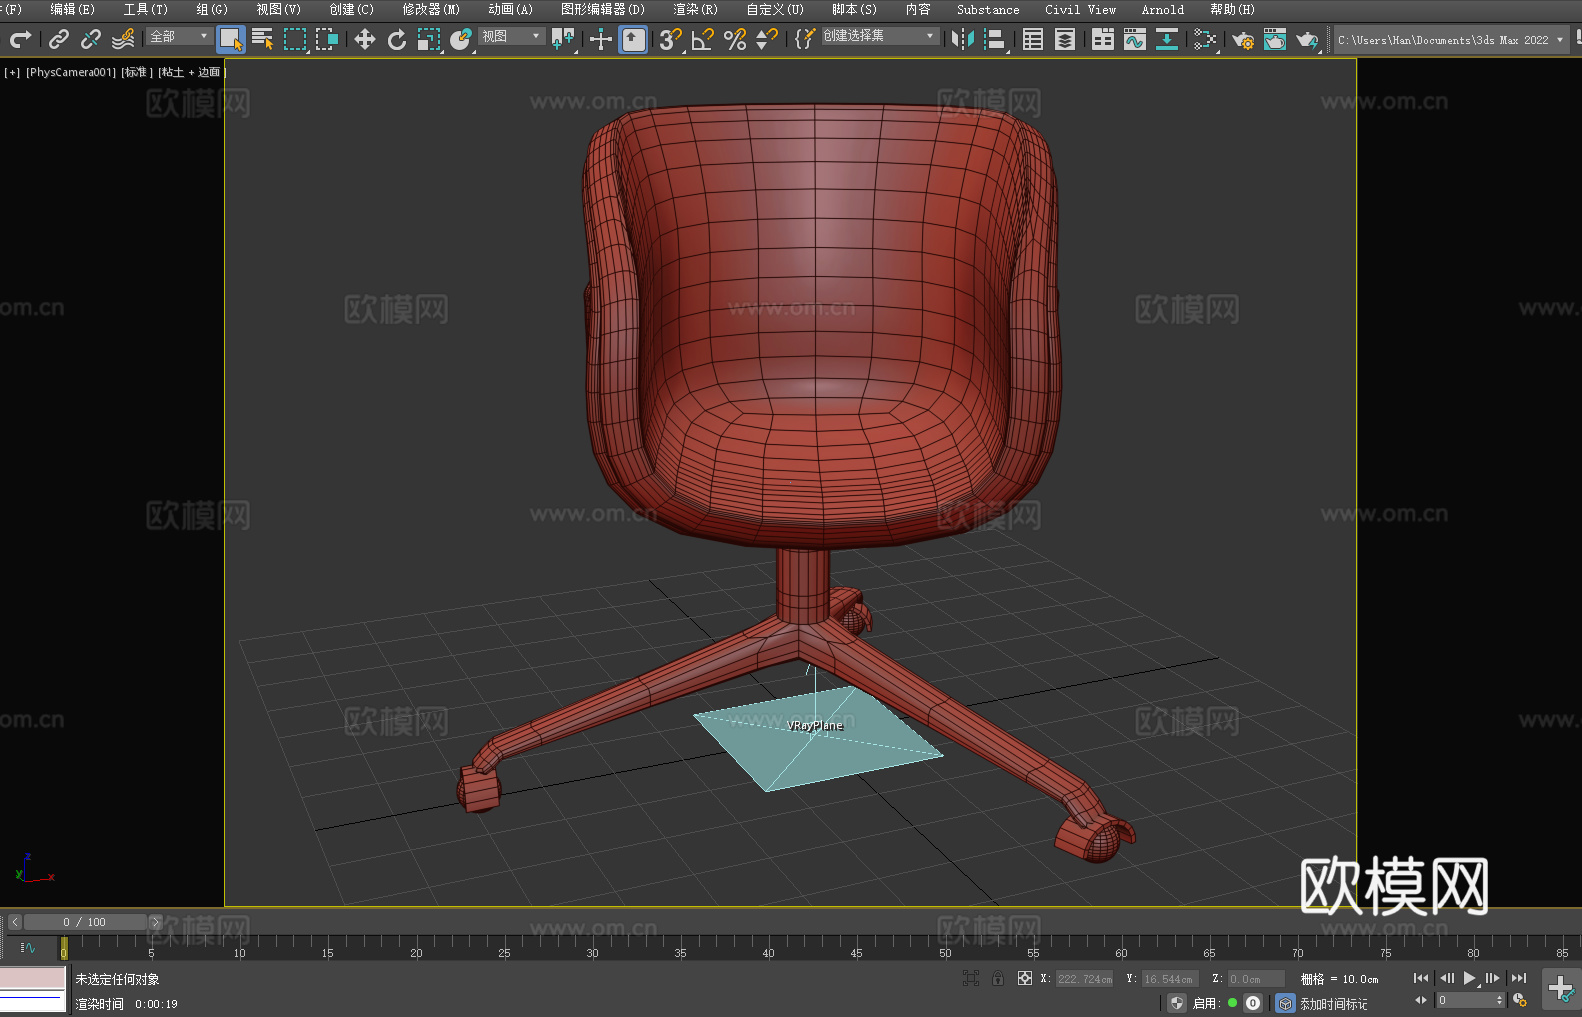
Task: Click the Bind to Space Warp icon
Action: [123, 39]
